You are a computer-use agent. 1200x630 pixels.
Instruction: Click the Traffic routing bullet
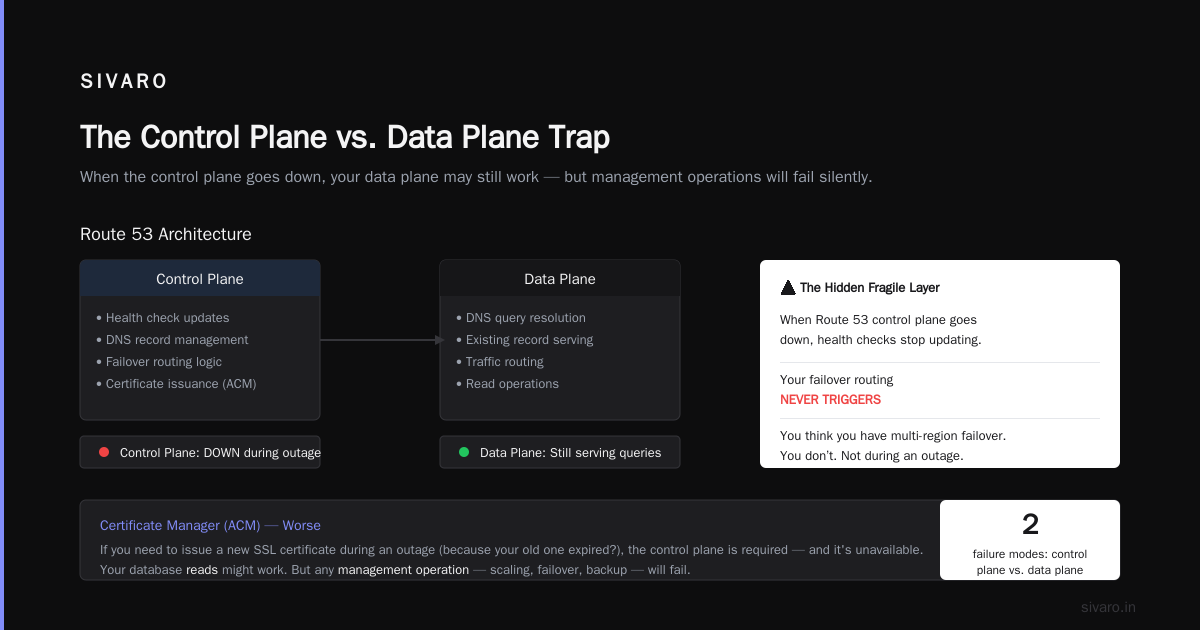tap(500, 362)
